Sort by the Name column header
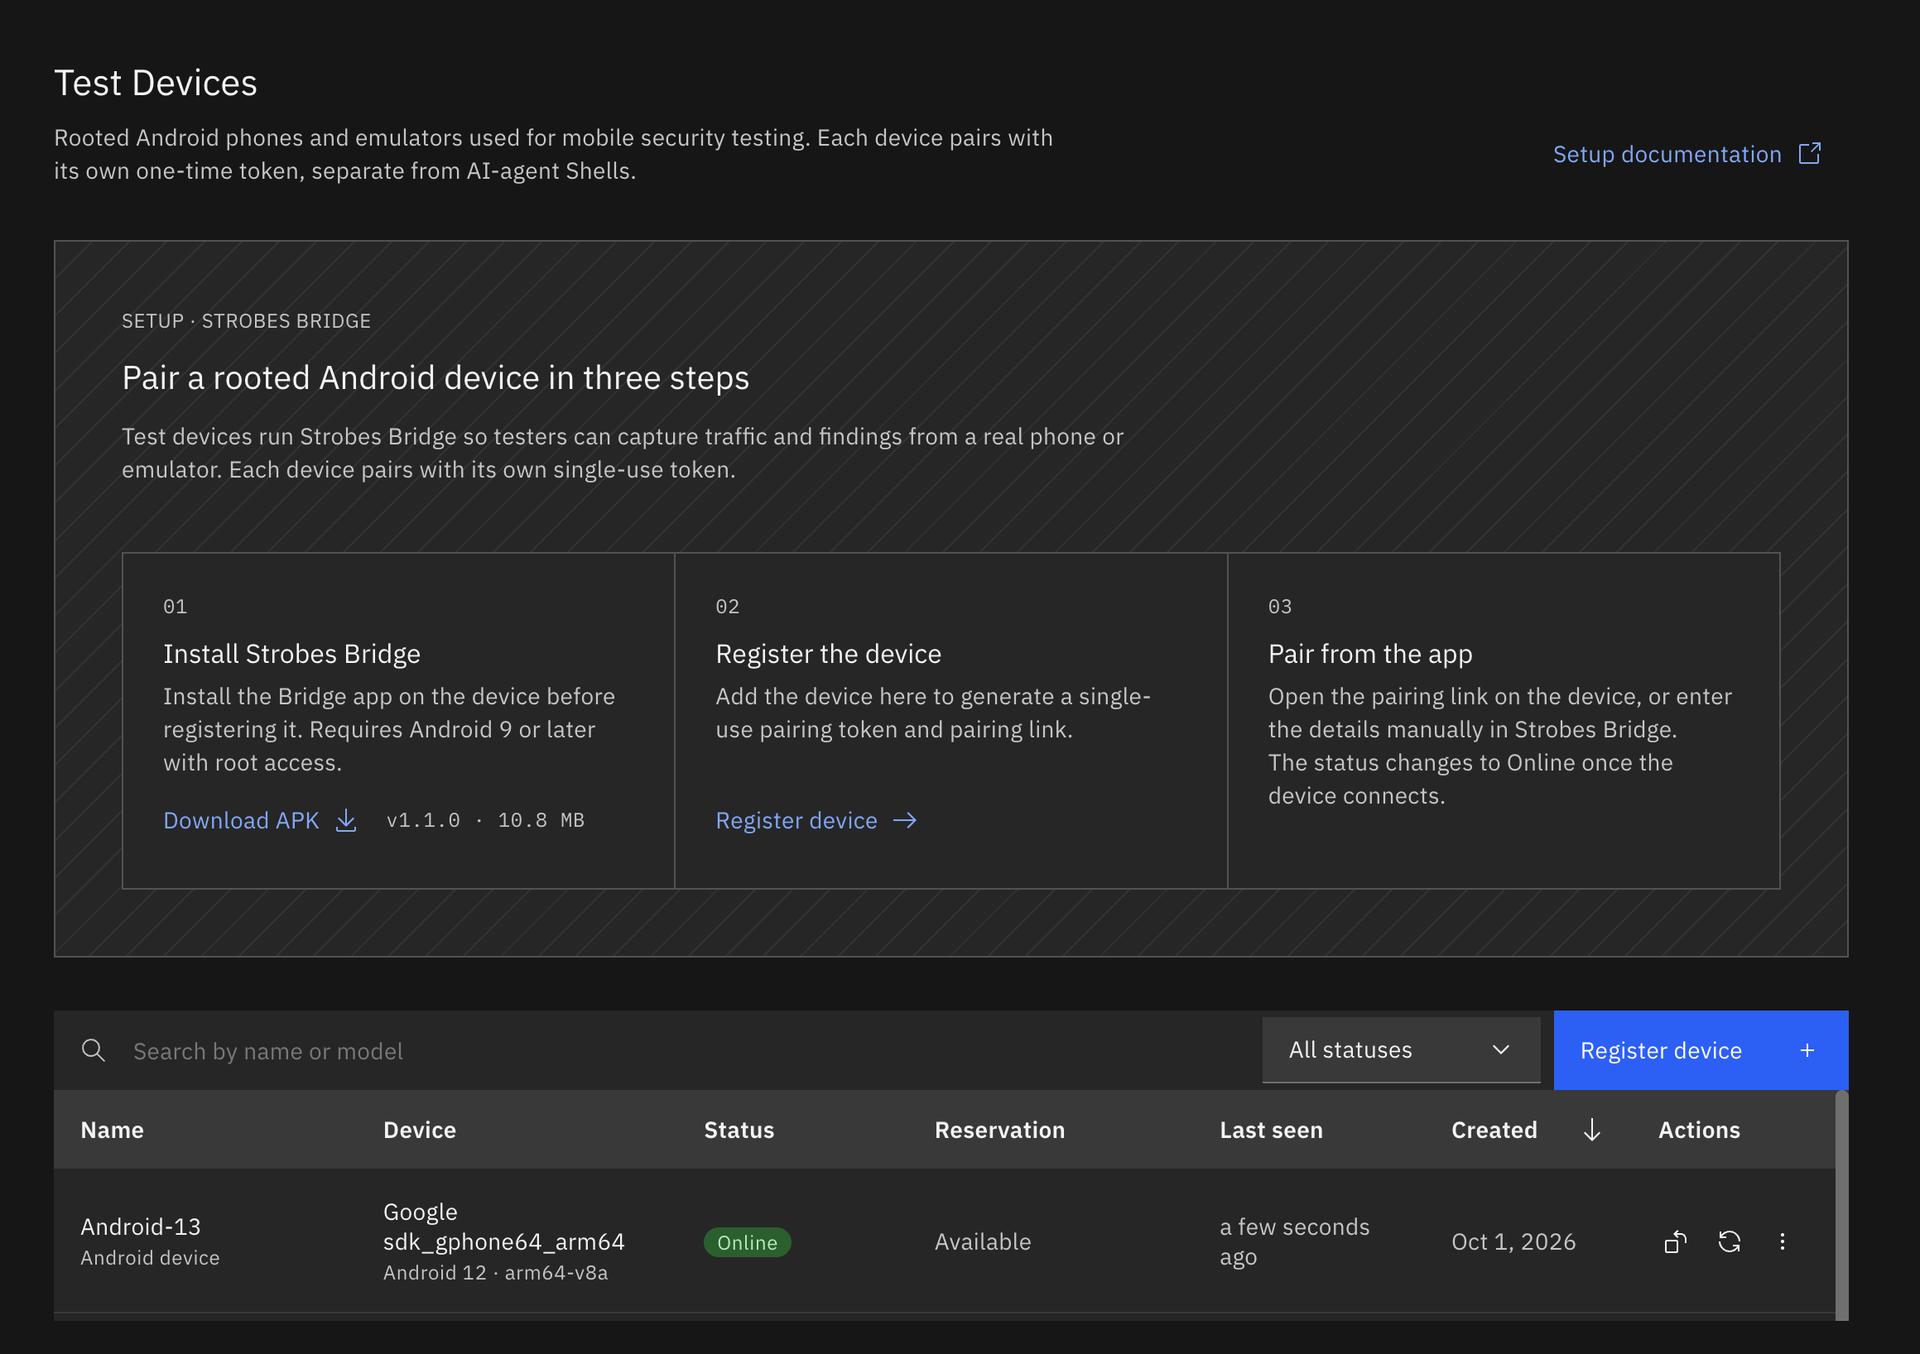 112,1130
